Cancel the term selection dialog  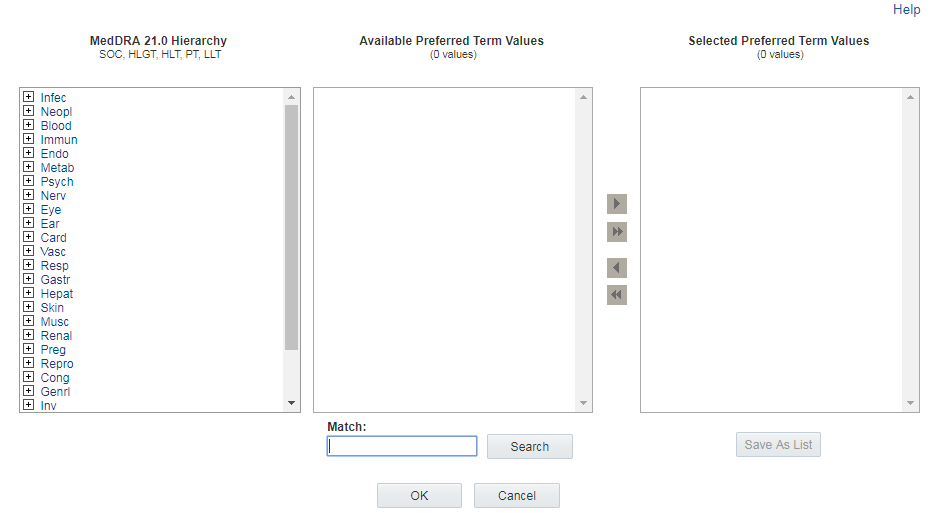click(516, 496)
